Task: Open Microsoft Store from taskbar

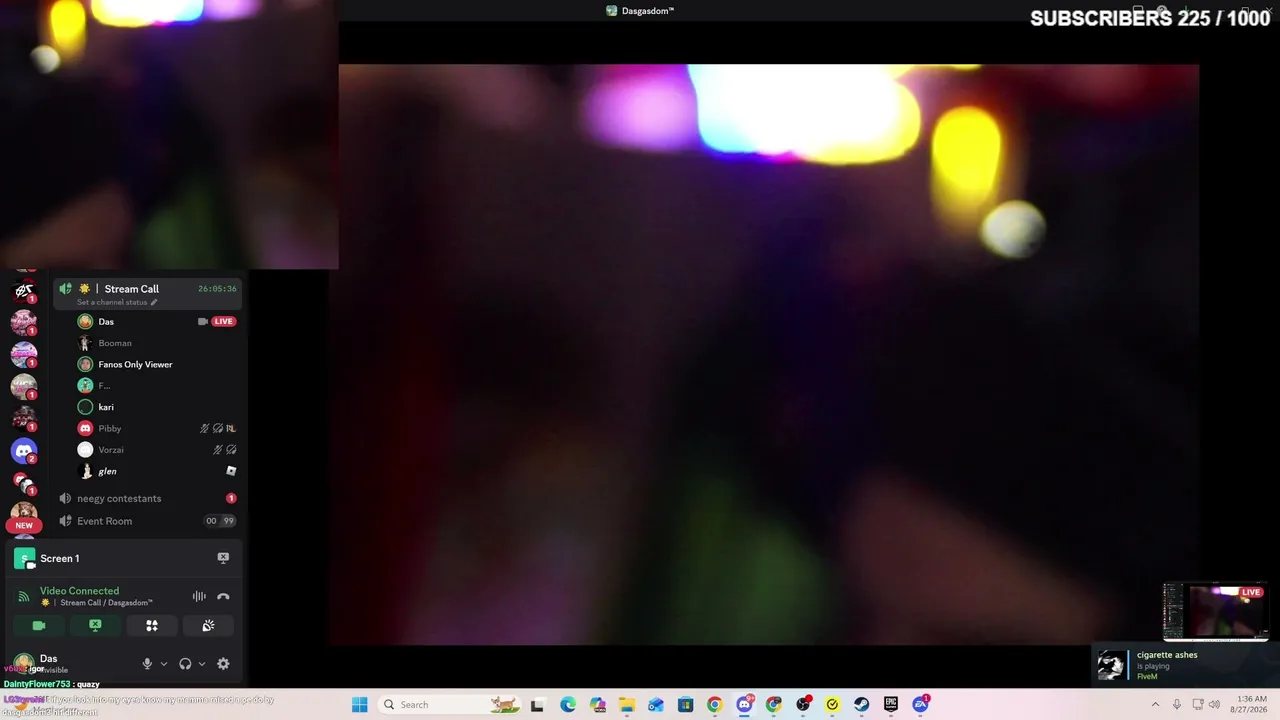Action: [685, 704]
